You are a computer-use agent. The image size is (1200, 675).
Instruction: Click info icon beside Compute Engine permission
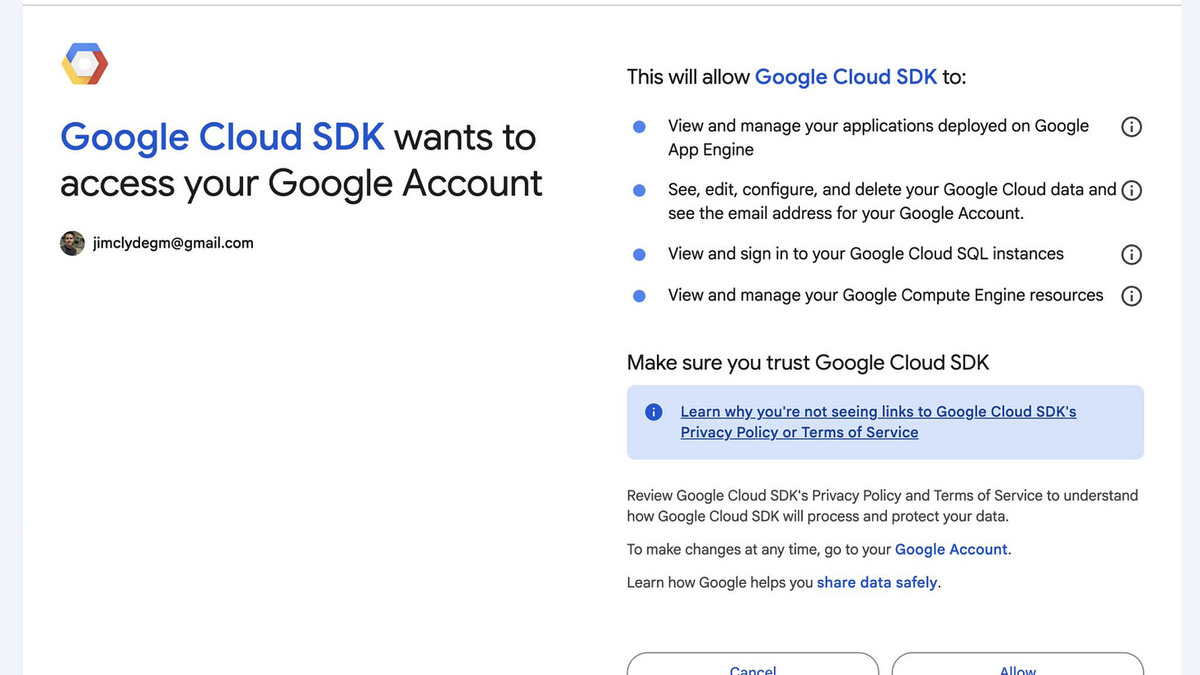[x=1131, y=295]
